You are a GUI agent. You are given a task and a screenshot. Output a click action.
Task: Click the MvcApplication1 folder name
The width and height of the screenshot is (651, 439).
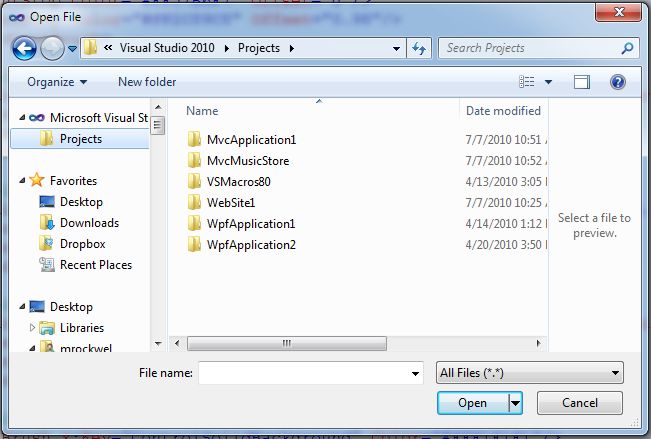252,140
